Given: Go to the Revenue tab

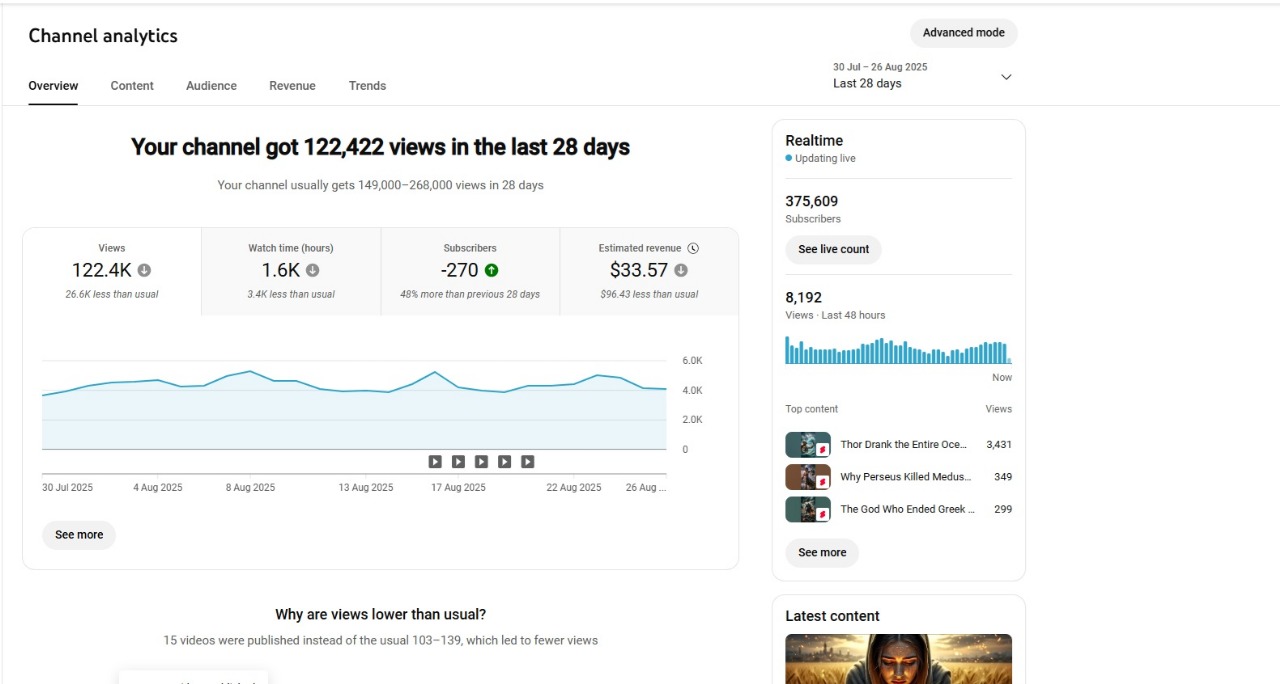Looking at the screenshot, I should pos(292,86).
